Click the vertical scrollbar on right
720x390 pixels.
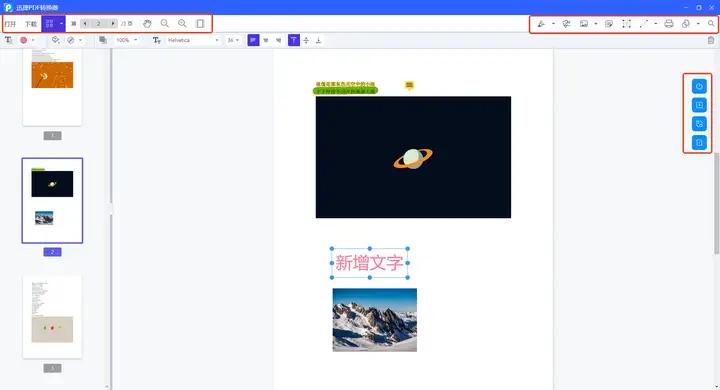(716, 203)
